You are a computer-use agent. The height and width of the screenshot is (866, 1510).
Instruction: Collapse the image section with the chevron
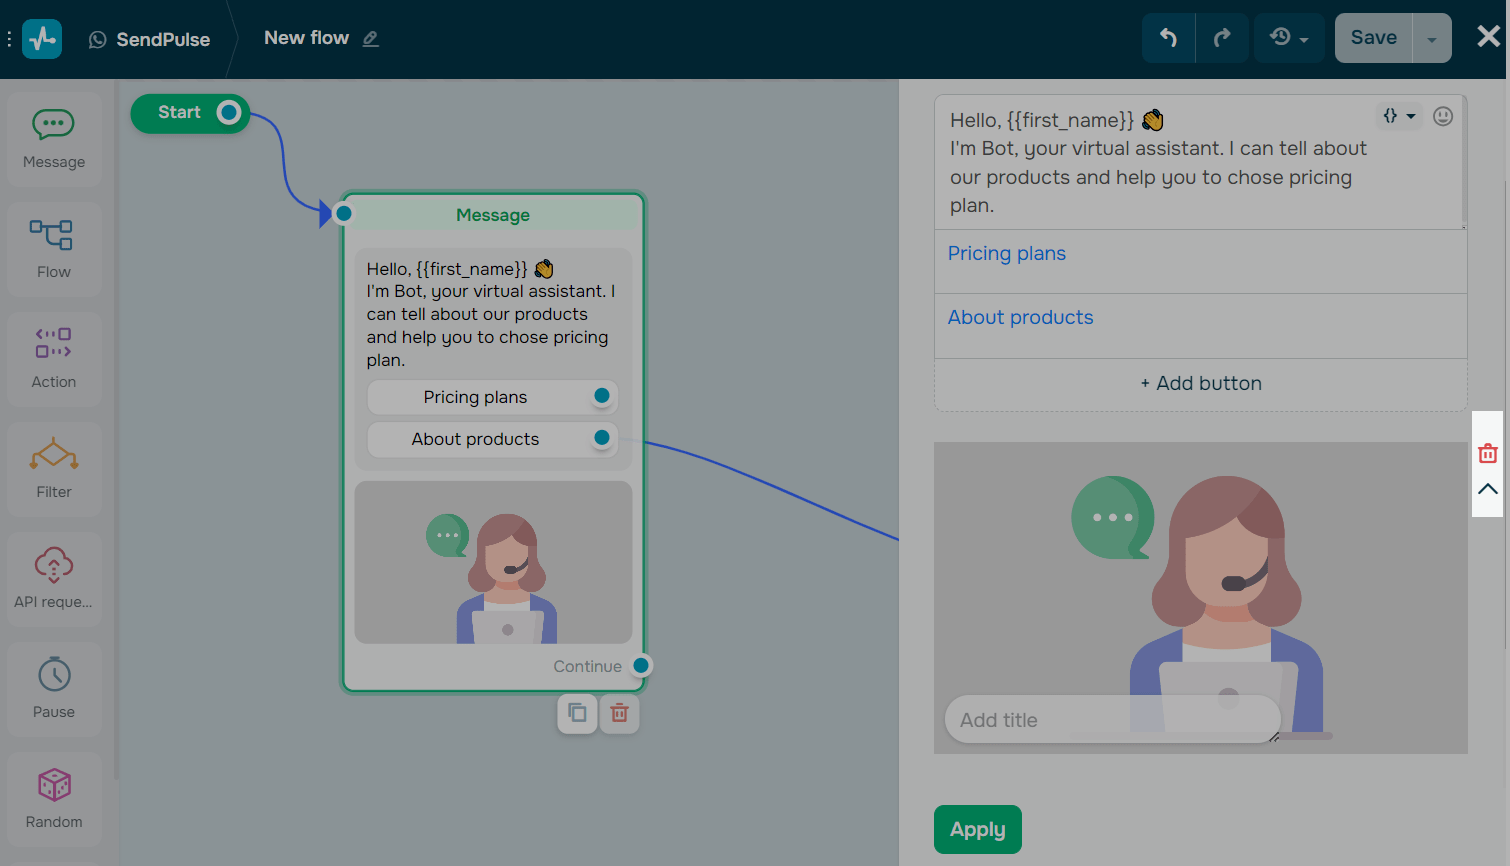point(1488,489)
